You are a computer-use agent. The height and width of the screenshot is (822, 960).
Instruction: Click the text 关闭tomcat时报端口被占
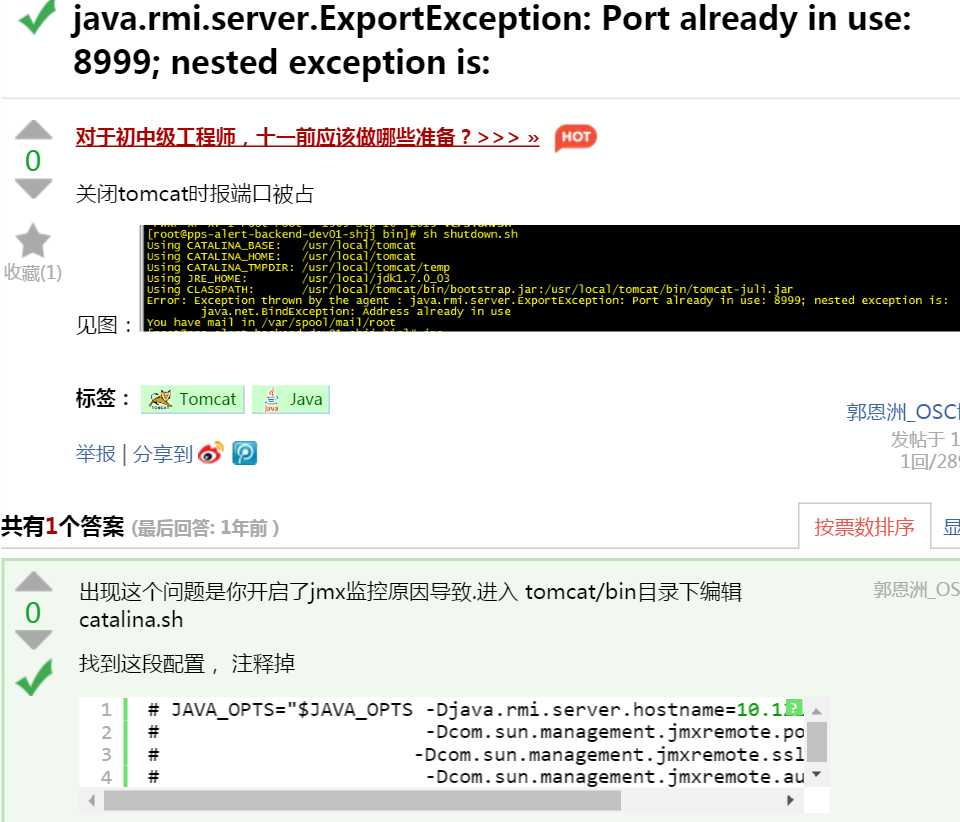tap(194, 194)
